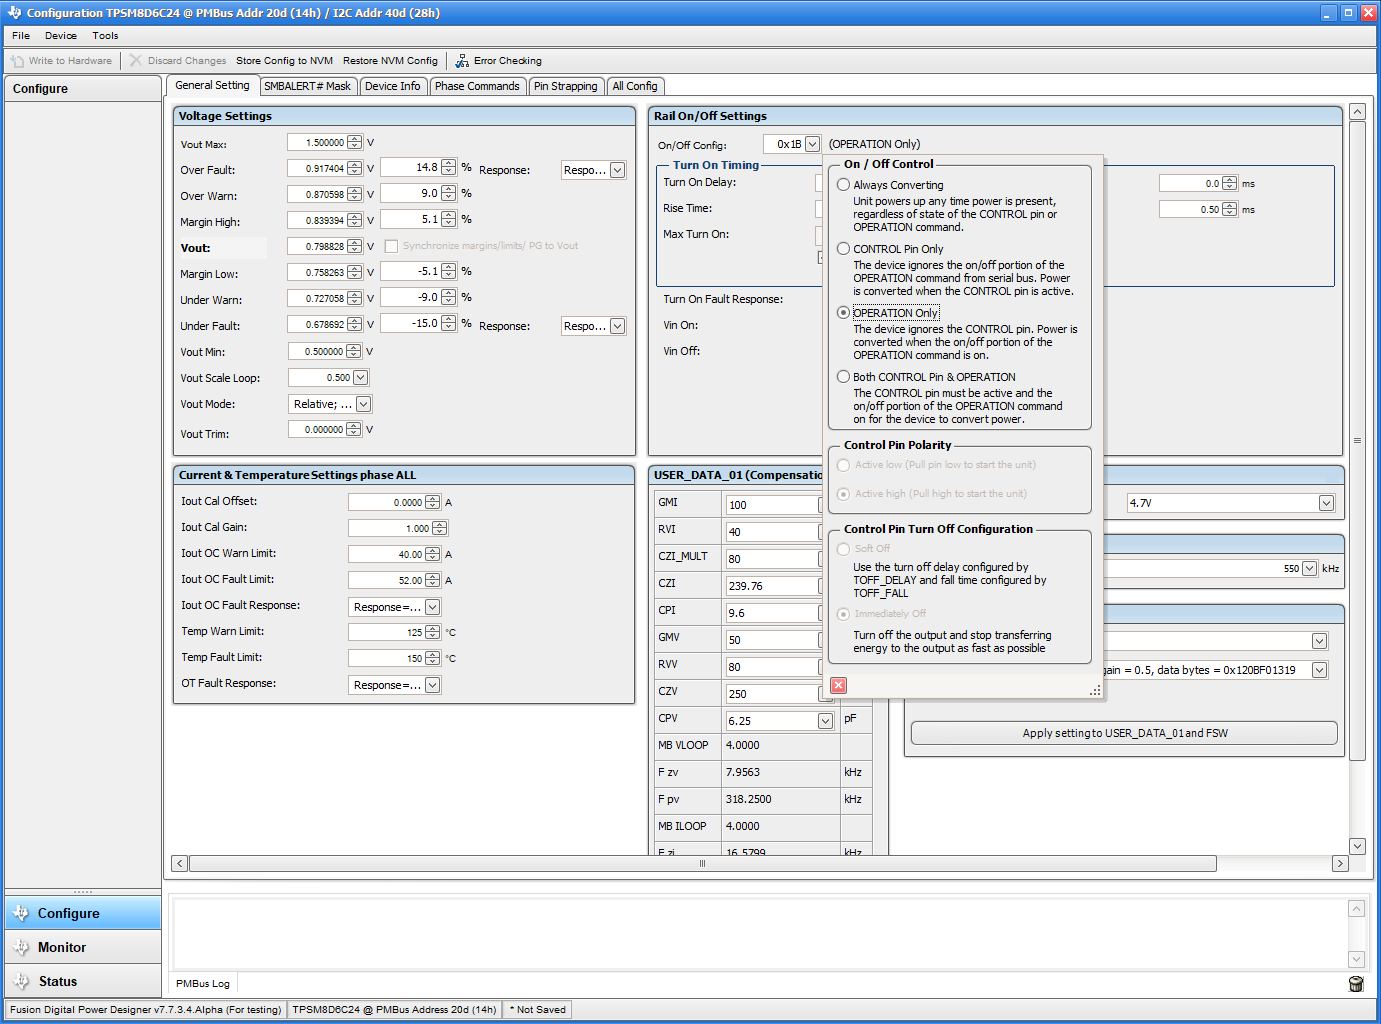The width and height of the screenshot is (1381, 1024).
Task: Open the Device menu
Action: tap(61, 35)
